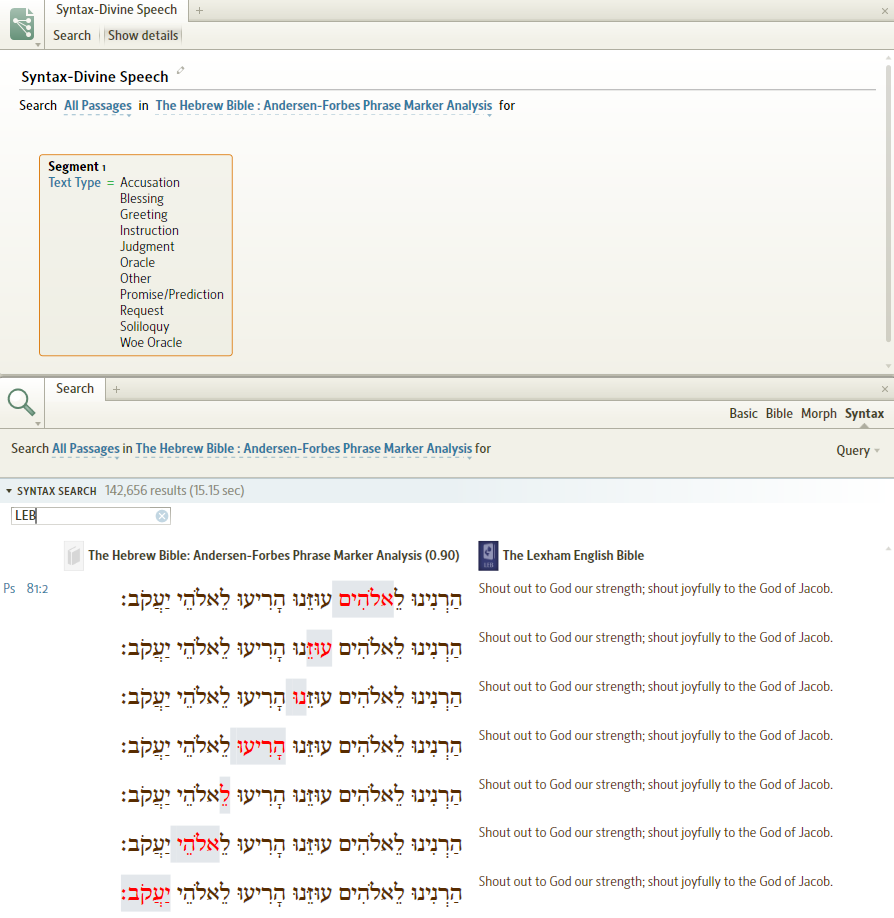Screen dimensions: 894x918
Task: Click the Lexham English Bible cover thumbnail
Action: pos(488,556)
